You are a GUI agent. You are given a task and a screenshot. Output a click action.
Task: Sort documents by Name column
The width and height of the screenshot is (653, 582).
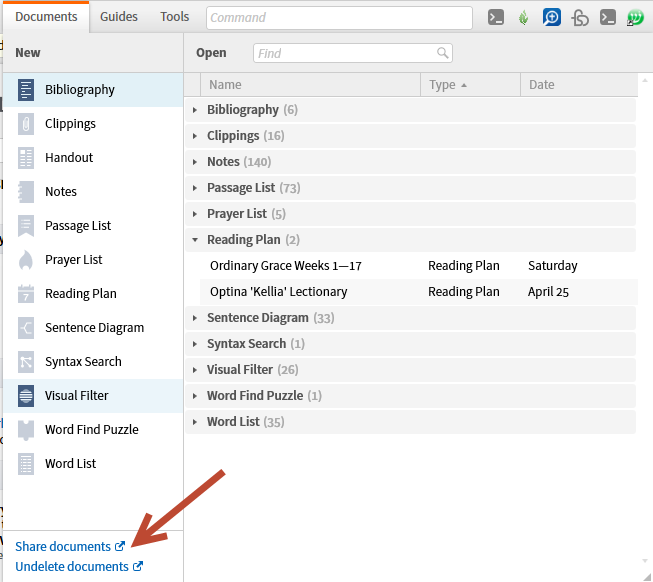pyautogui.click(x=310, y=85)
